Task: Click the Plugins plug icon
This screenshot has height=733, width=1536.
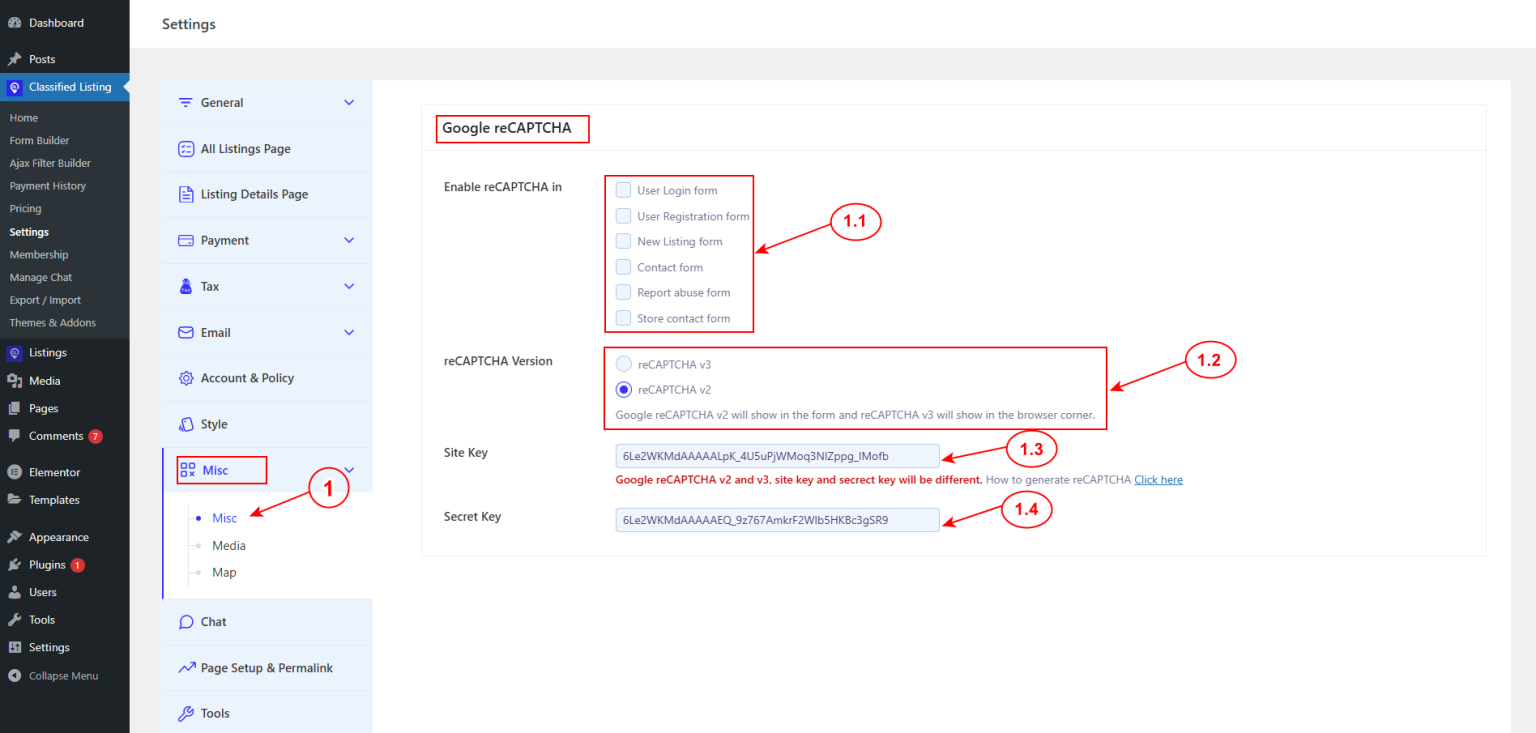Action: (x=15, y=565)
